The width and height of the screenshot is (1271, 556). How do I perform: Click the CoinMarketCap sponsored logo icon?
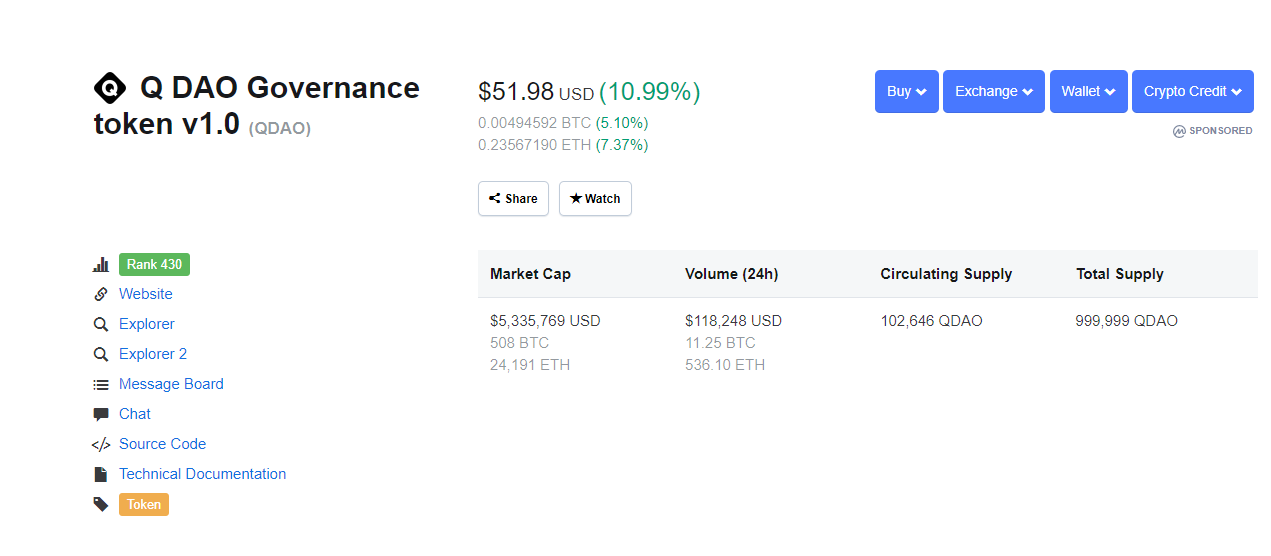pyautogui.click(x=1179, y=131)
